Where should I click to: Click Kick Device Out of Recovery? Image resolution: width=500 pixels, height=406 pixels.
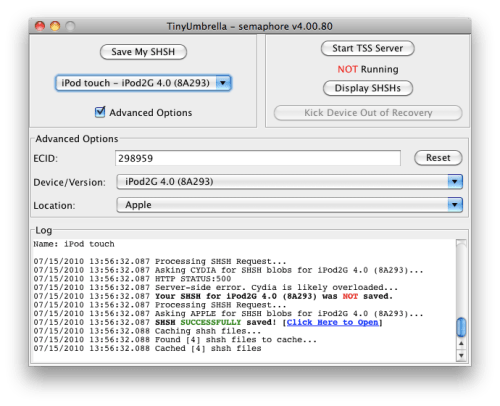click(x=368, y=113)
